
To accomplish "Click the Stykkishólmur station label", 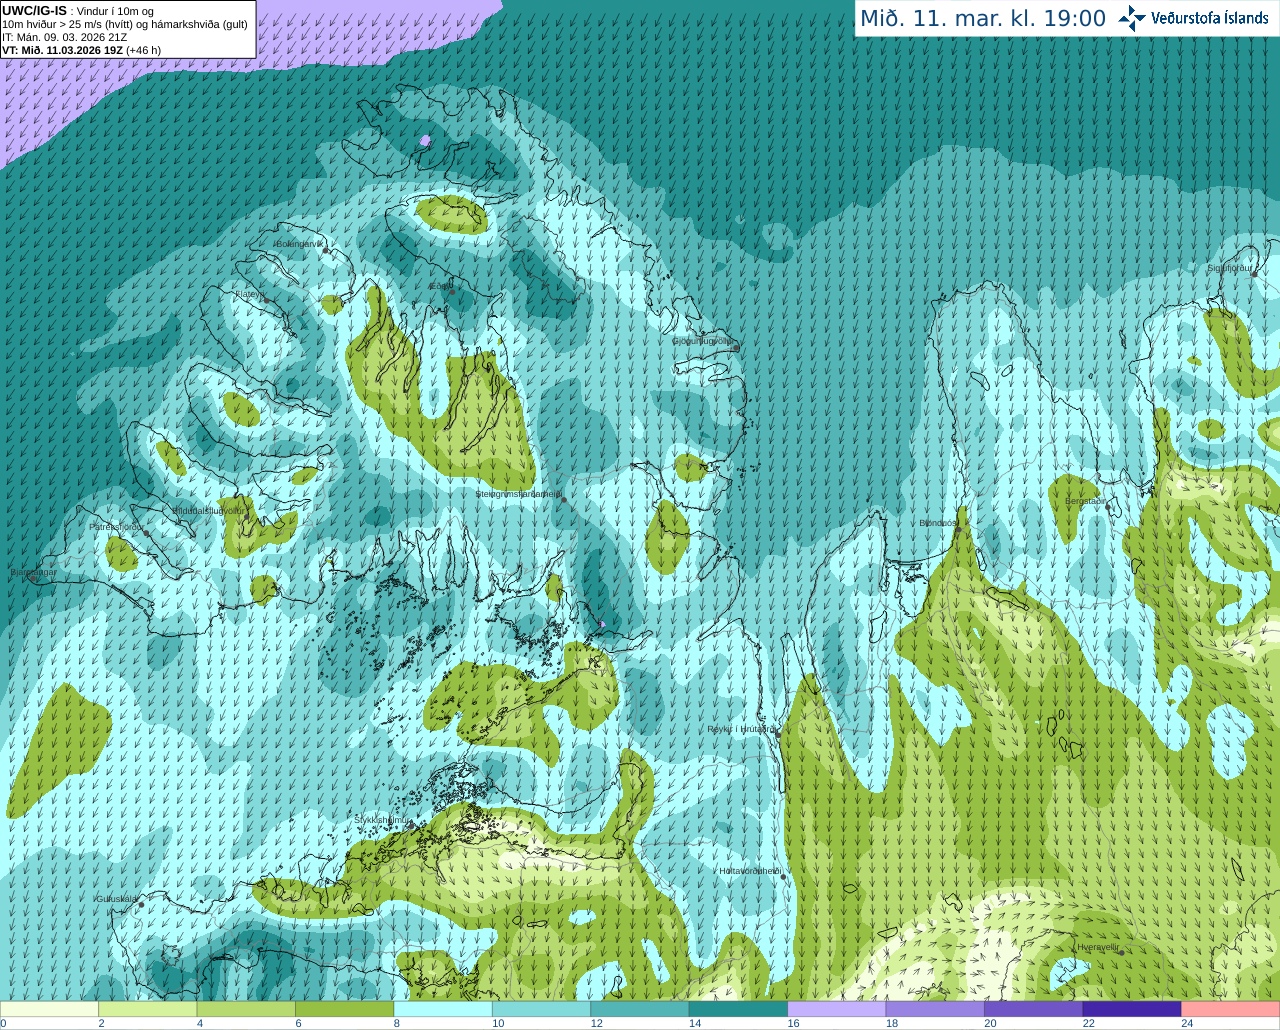I will click(382, 820).
